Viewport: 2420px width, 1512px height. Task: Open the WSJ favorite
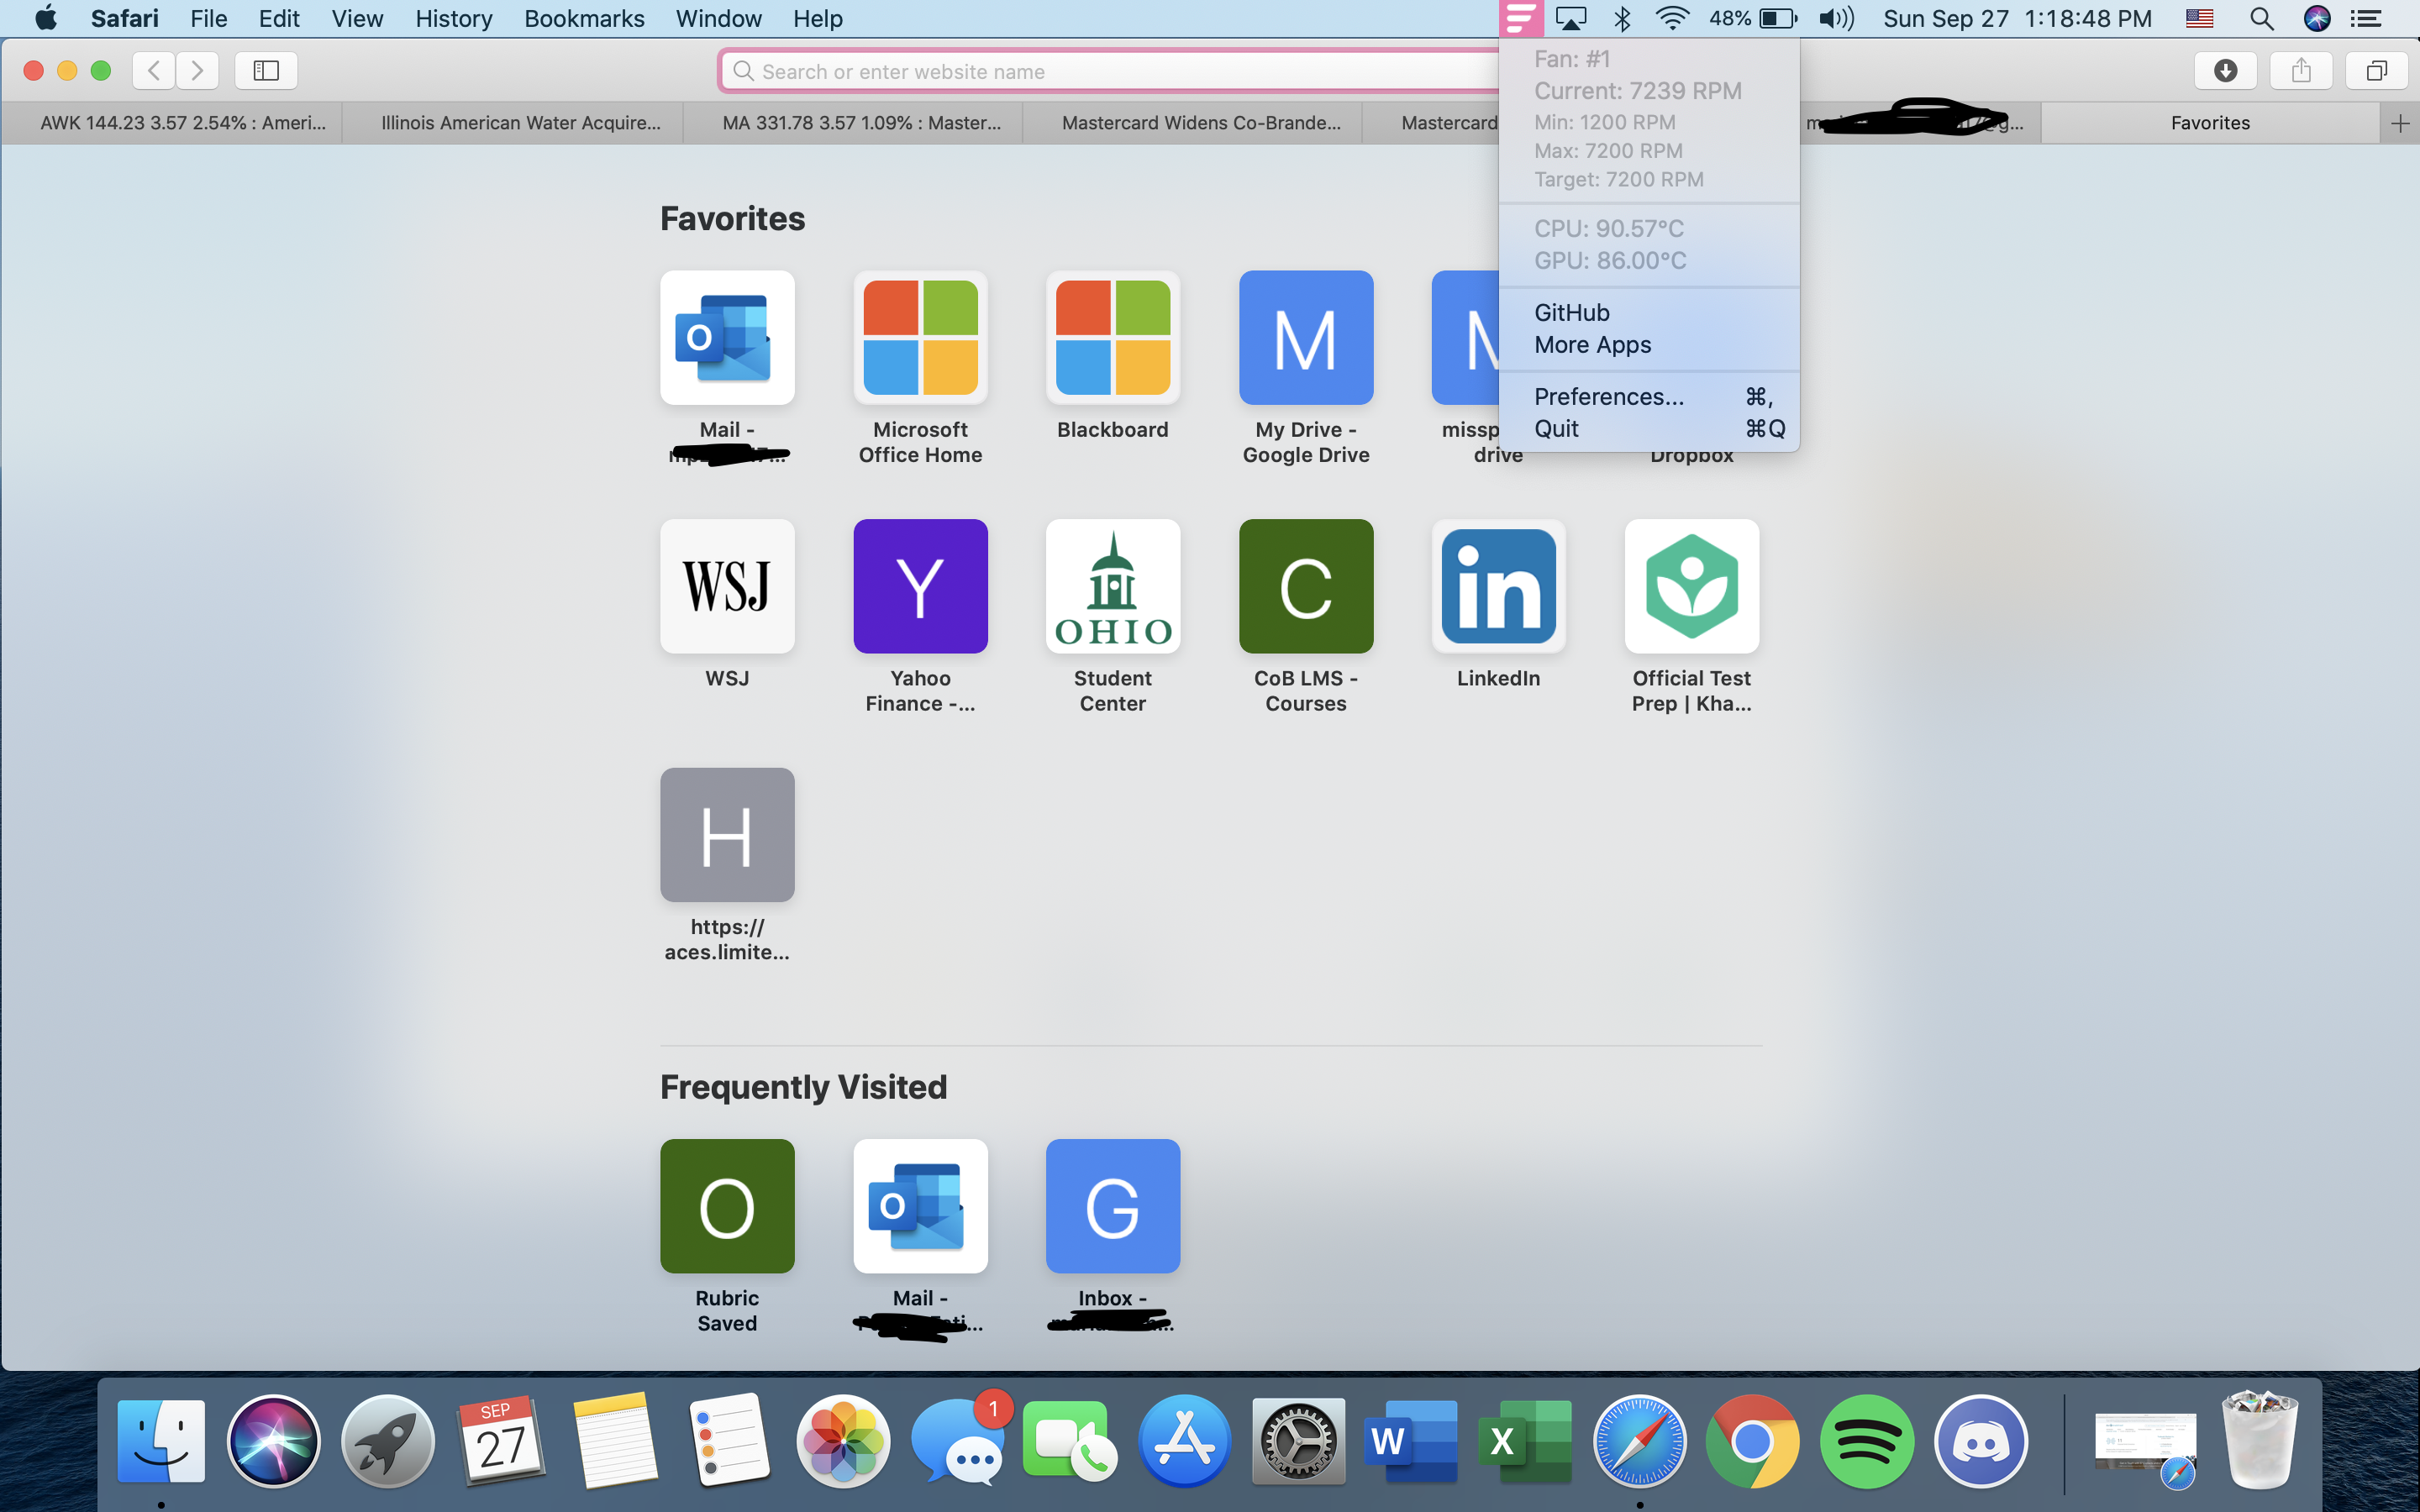pos(727,586)
